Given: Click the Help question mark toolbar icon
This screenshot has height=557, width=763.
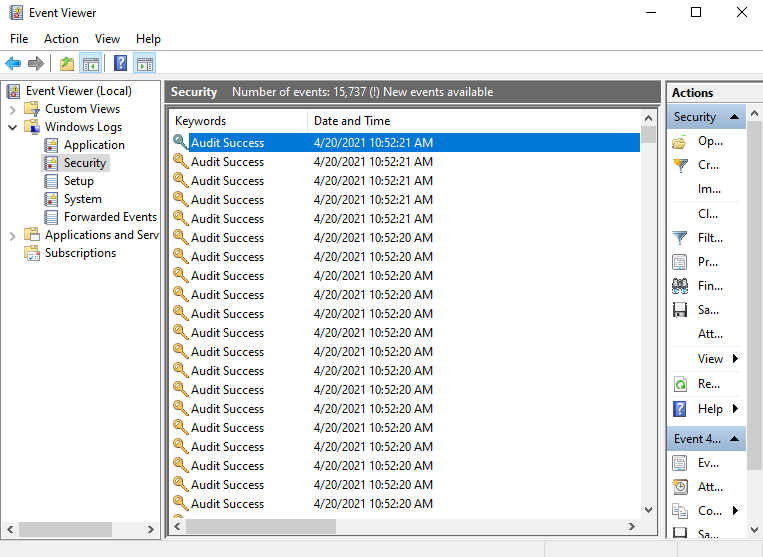Looking at the screenshot, I should (120, 63).
